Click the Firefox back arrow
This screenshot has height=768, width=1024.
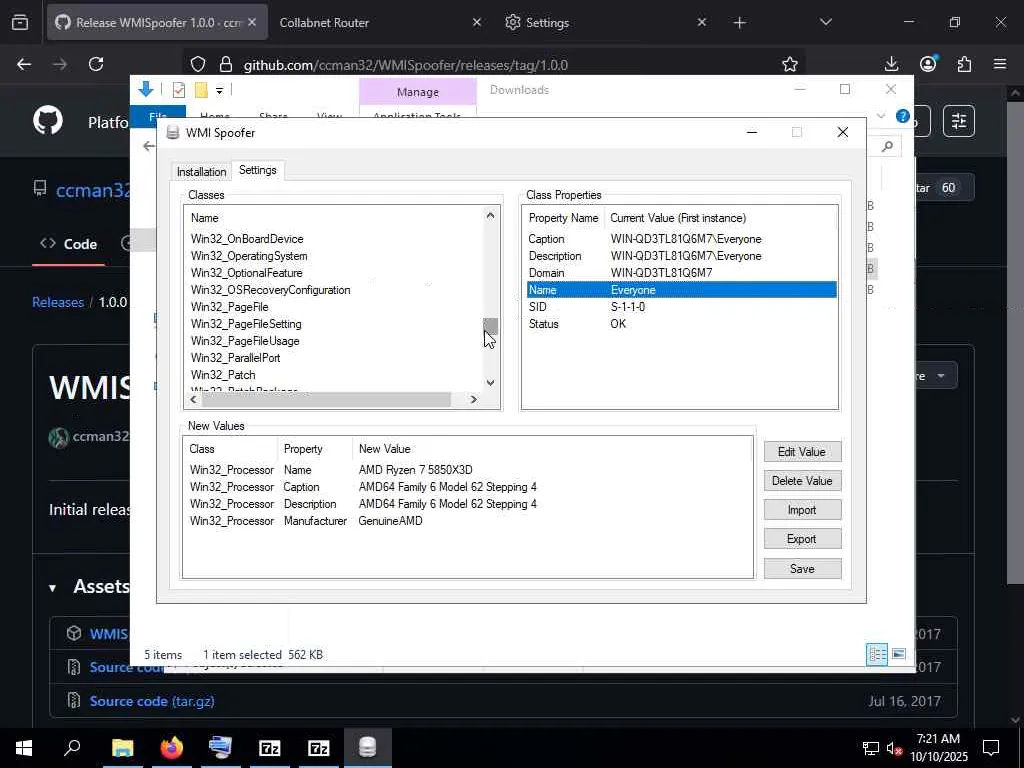pos(24,64)
